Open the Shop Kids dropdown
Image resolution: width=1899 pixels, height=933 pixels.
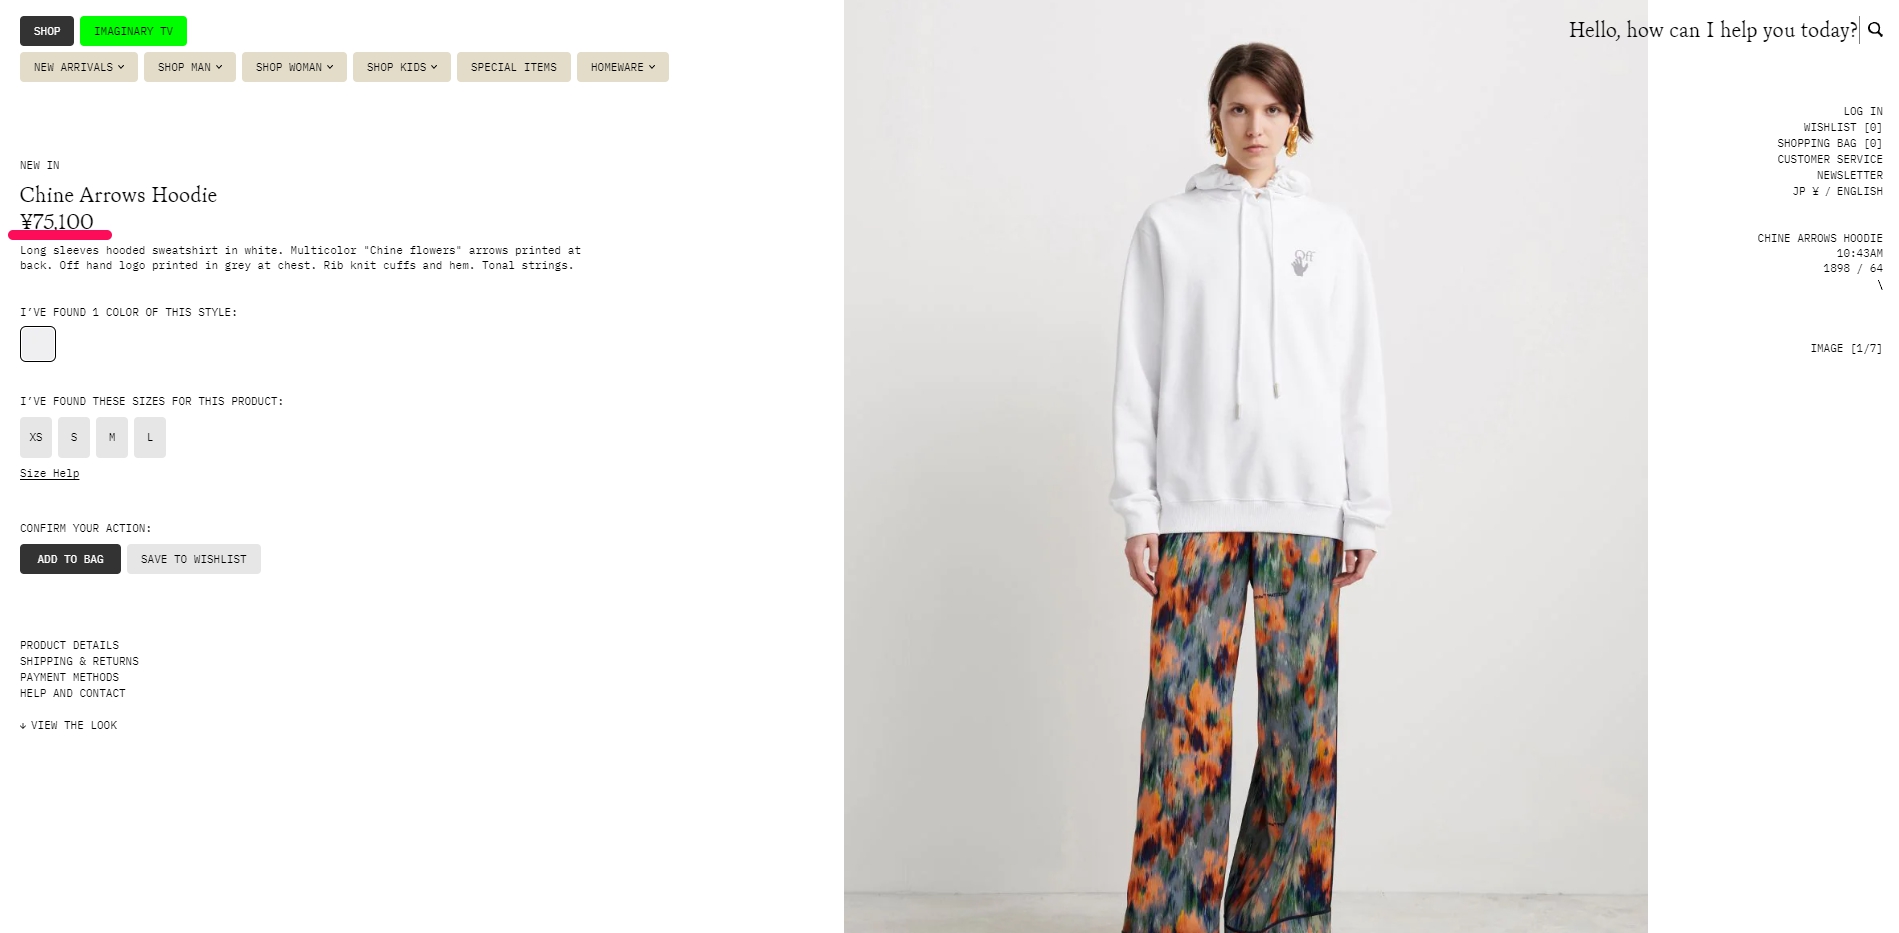click(x=402, y=67)
